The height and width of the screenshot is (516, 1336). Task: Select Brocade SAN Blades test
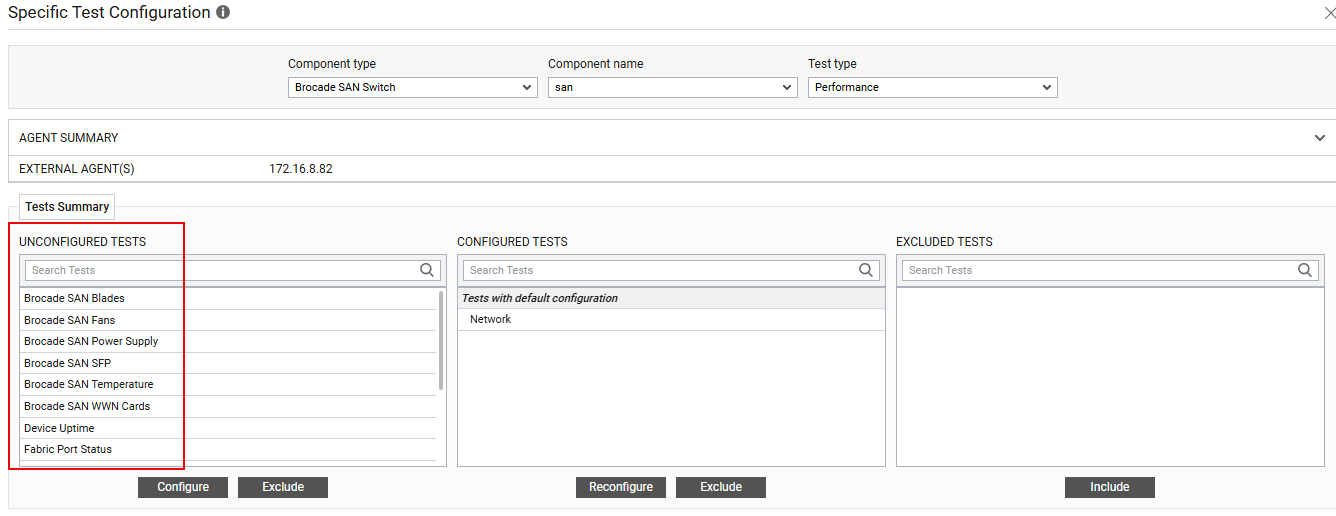[x=75, y=298]
